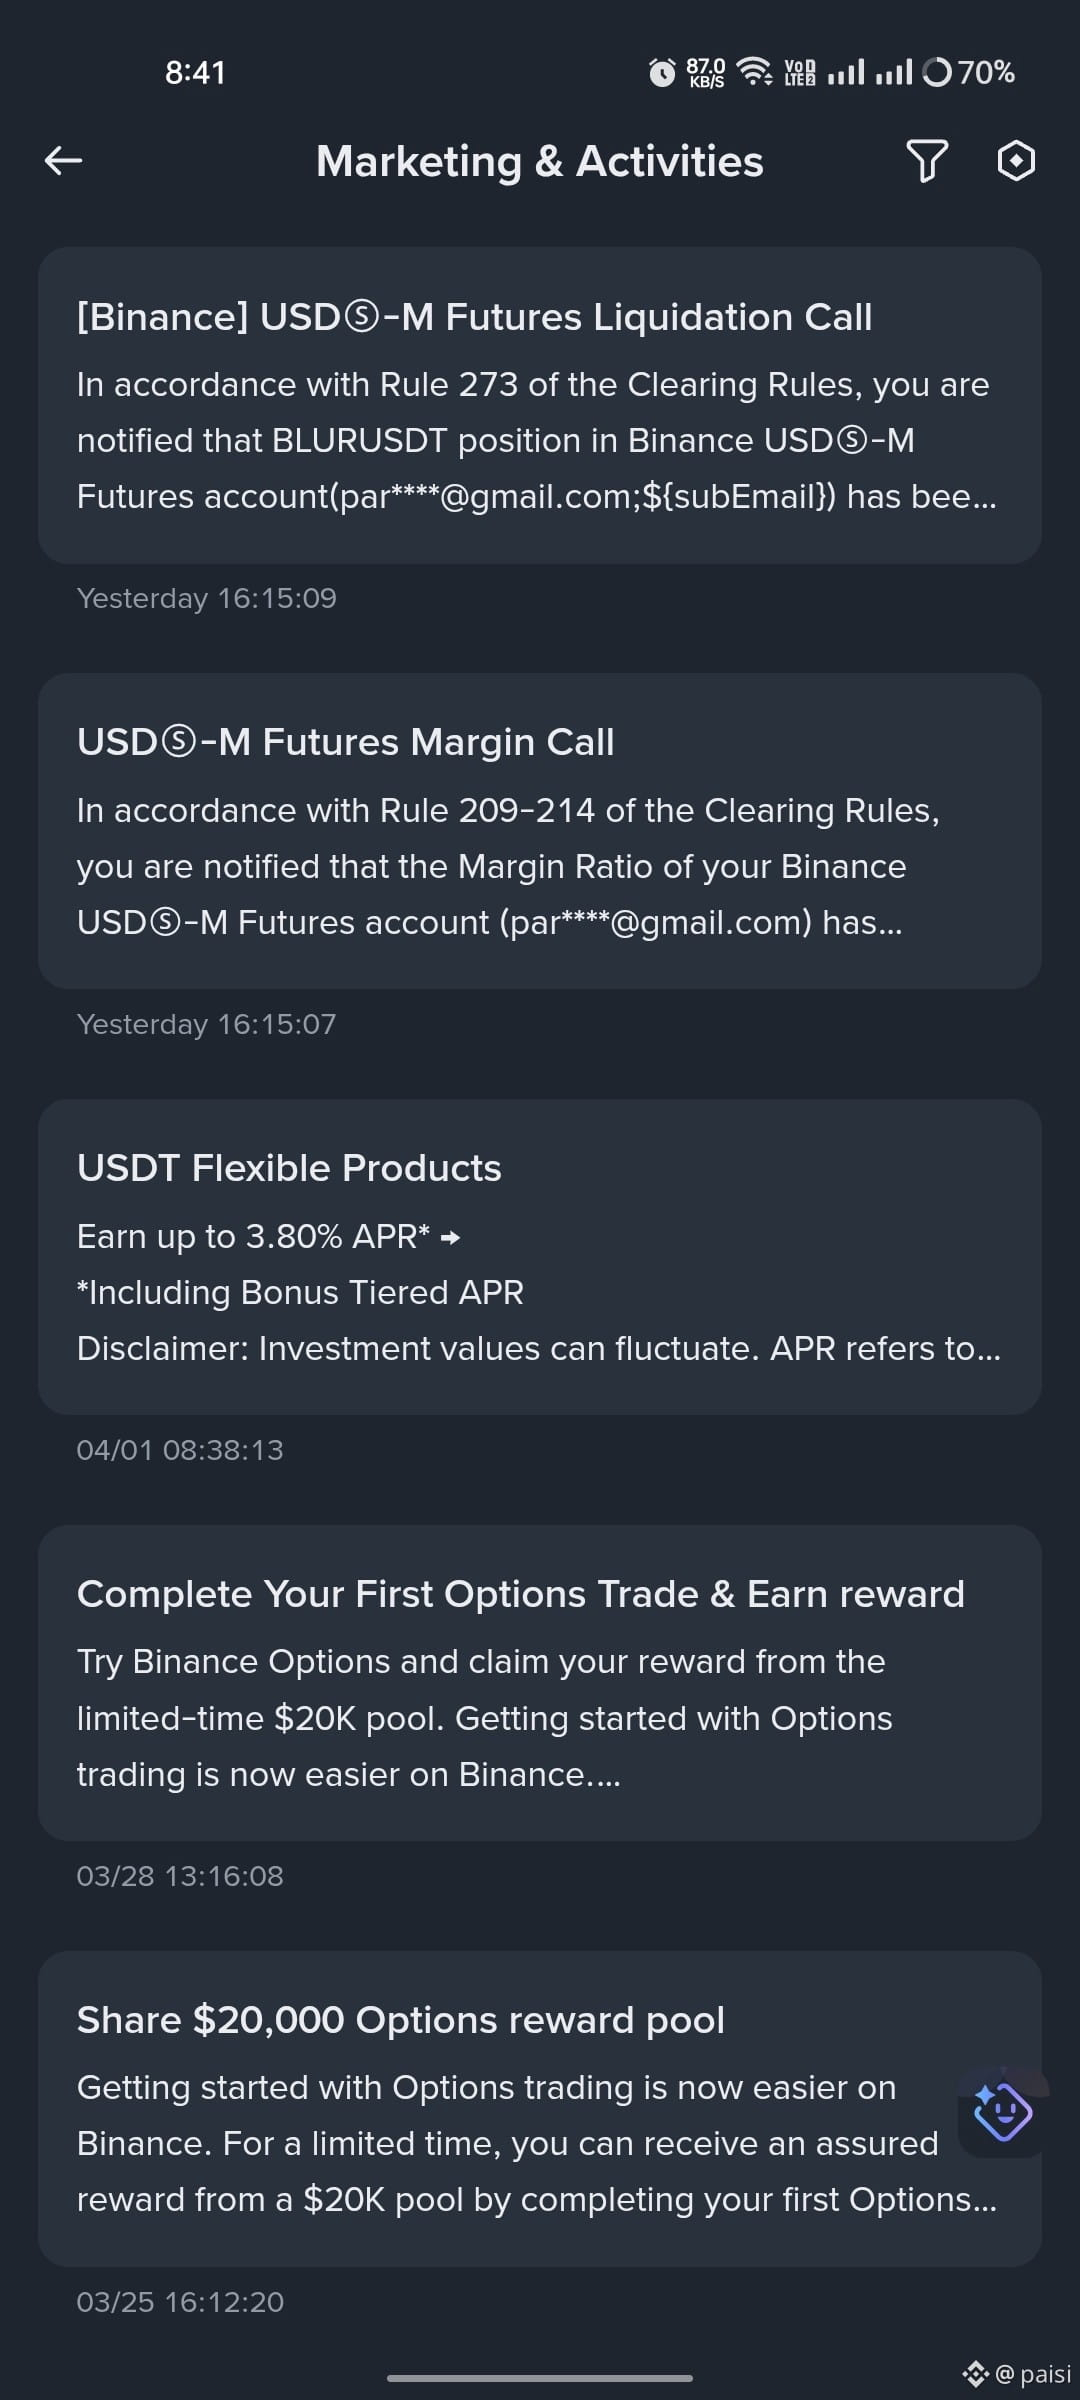Tap the Yesterday 16:15:09 timestamp
Image resolution: width=1080 pixels, height=2400 pixels.
[207, 598]
